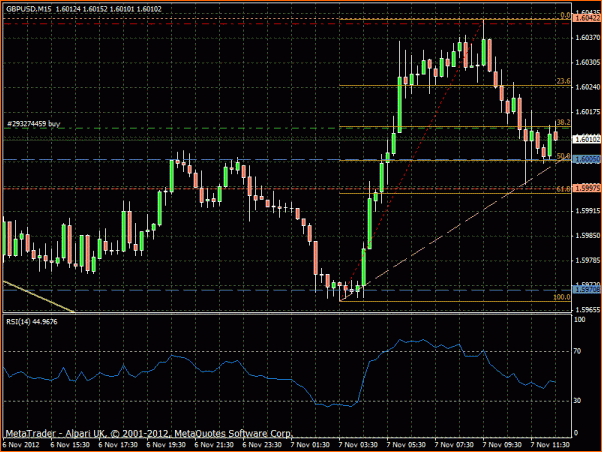Click the 7 Nov 05:30 time label
The image size is (602, 452).
(406, 445)
